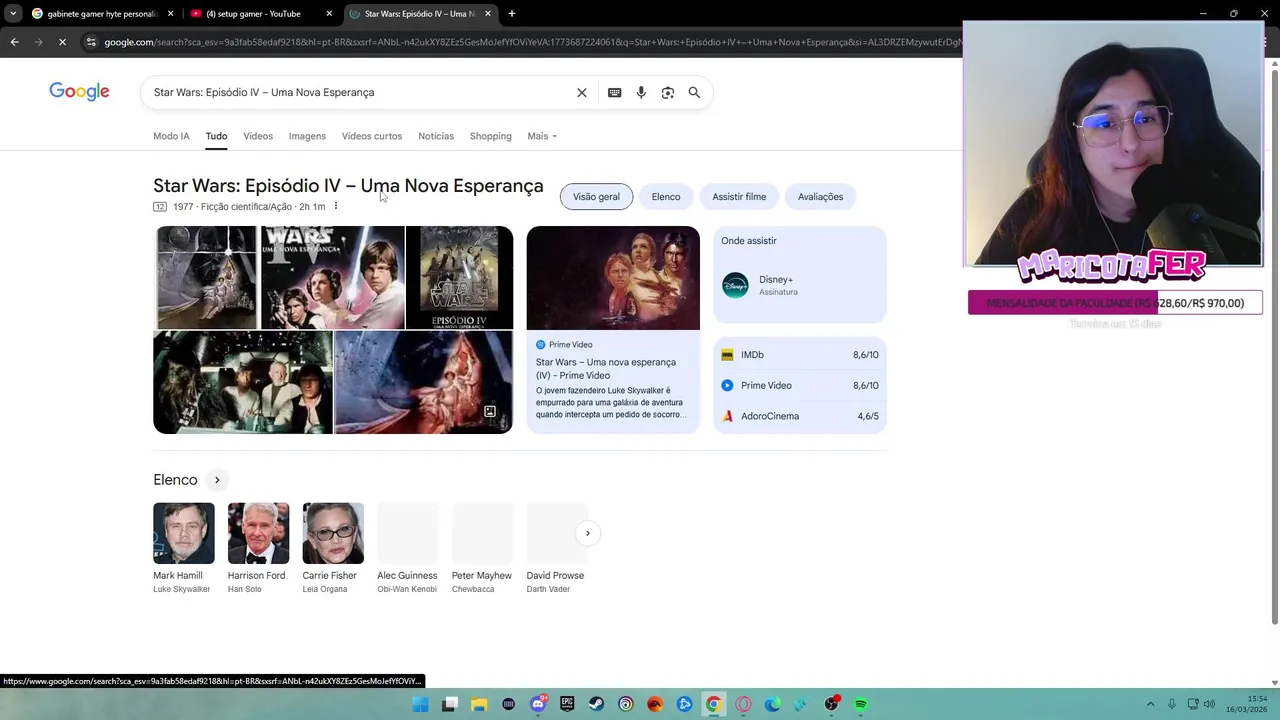This screenshot has width=1280, height=720.
Task: Open Epic Games Launcher from taskbar
Action: coord(567,704)
